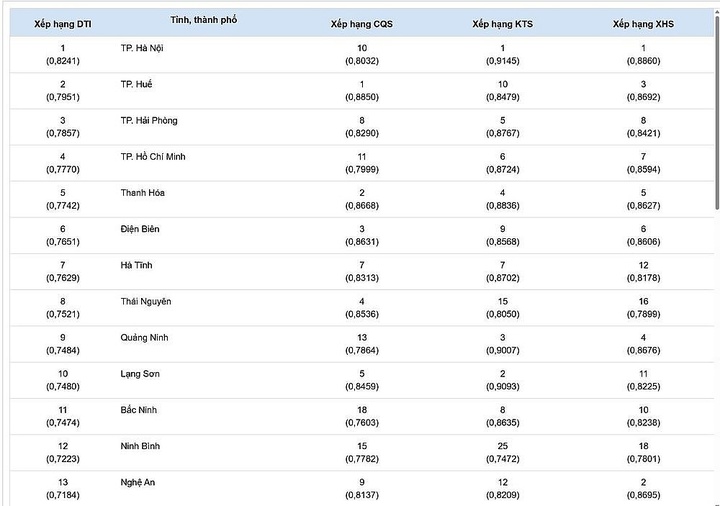Select the Điện Biên province cell
This screenshot has height=506, width=720.
139,229
